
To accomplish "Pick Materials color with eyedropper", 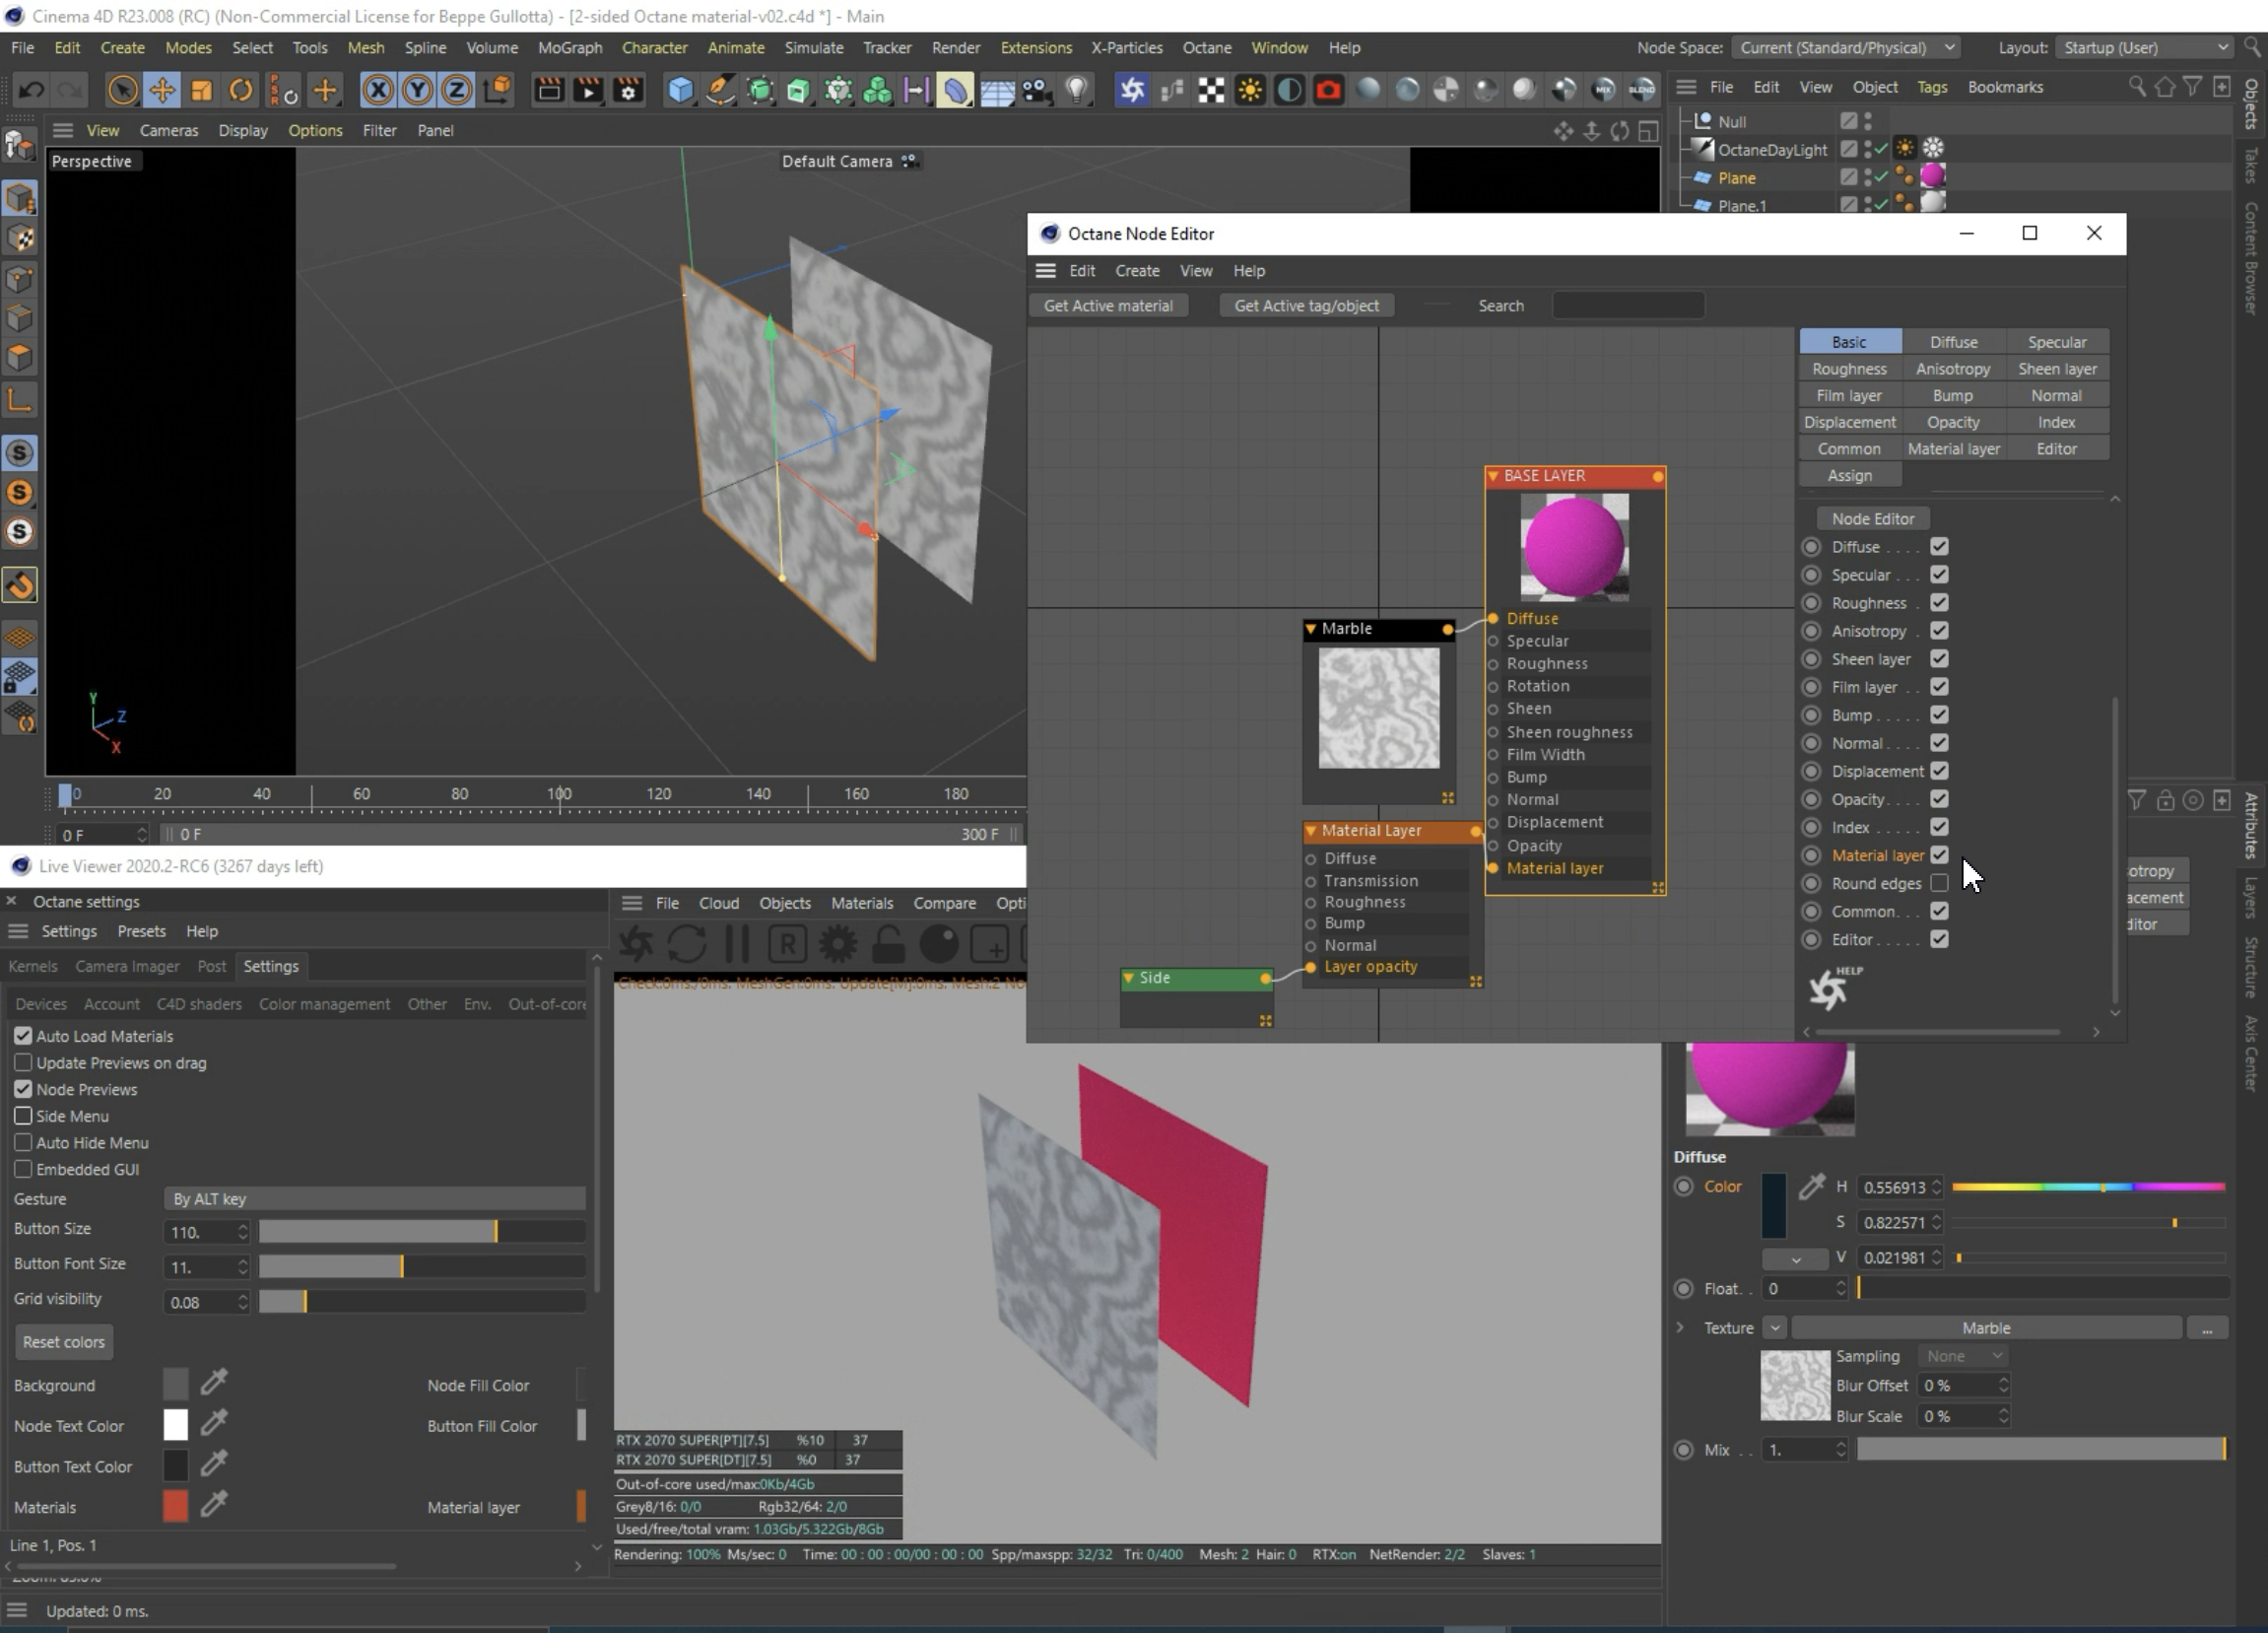I will (x=214, y=1504).
